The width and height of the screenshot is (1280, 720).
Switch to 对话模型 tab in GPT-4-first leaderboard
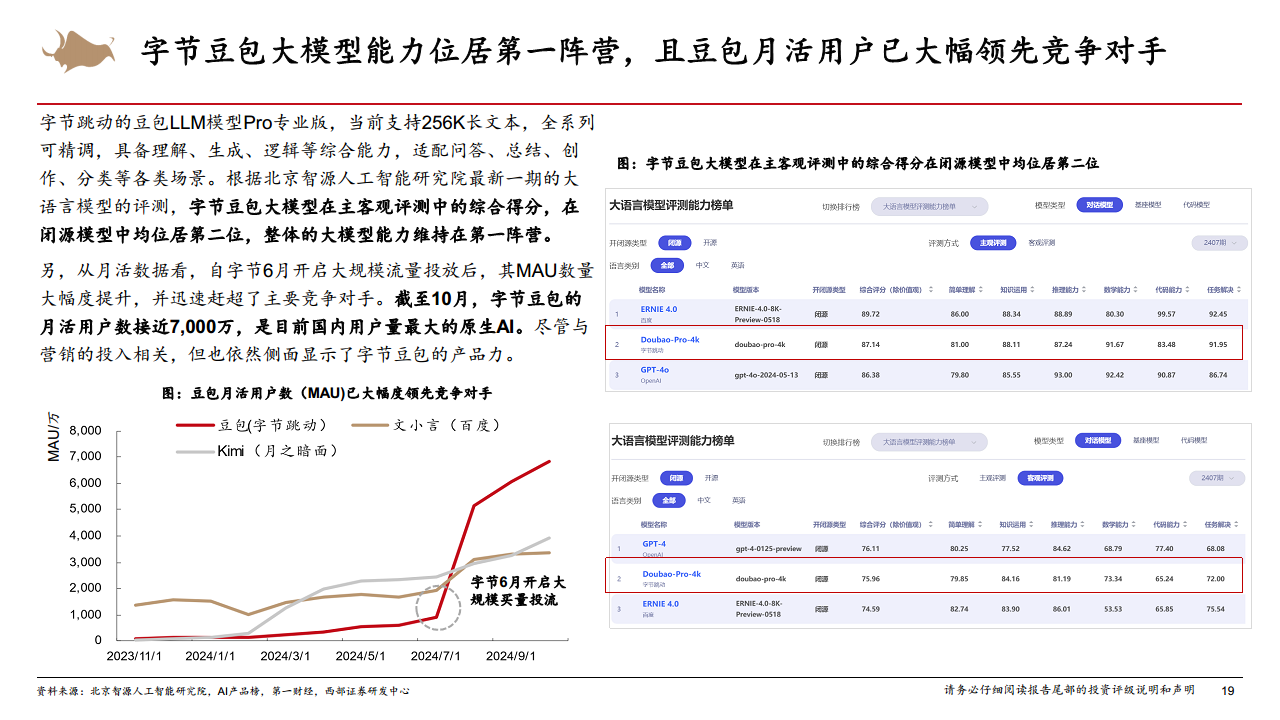tap(1098, 440)
